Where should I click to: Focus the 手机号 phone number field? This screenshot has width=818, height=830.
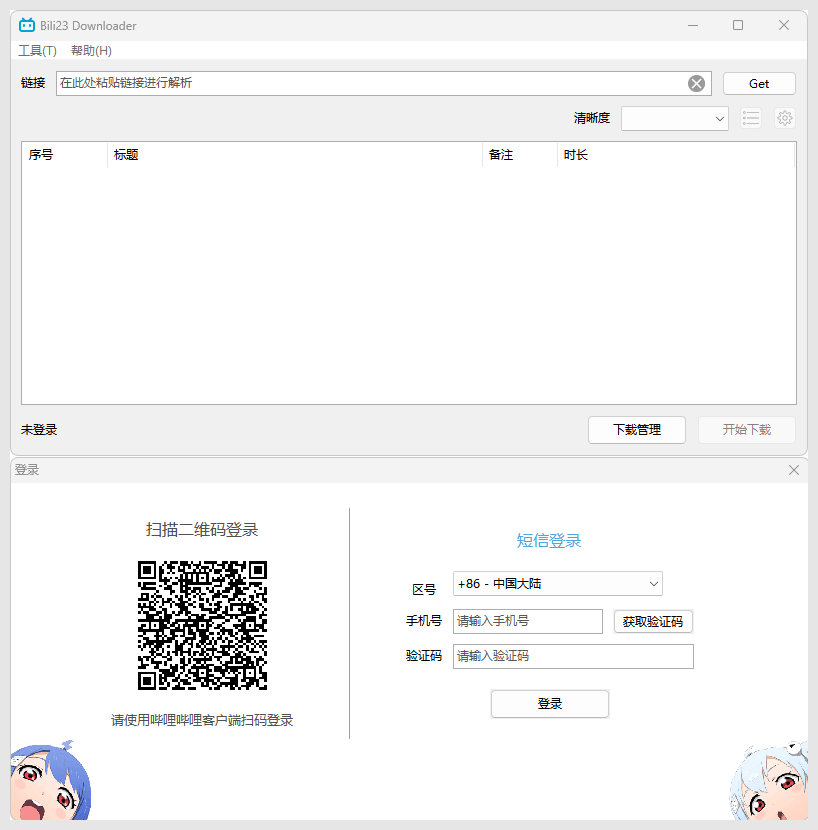coord(528,621)
